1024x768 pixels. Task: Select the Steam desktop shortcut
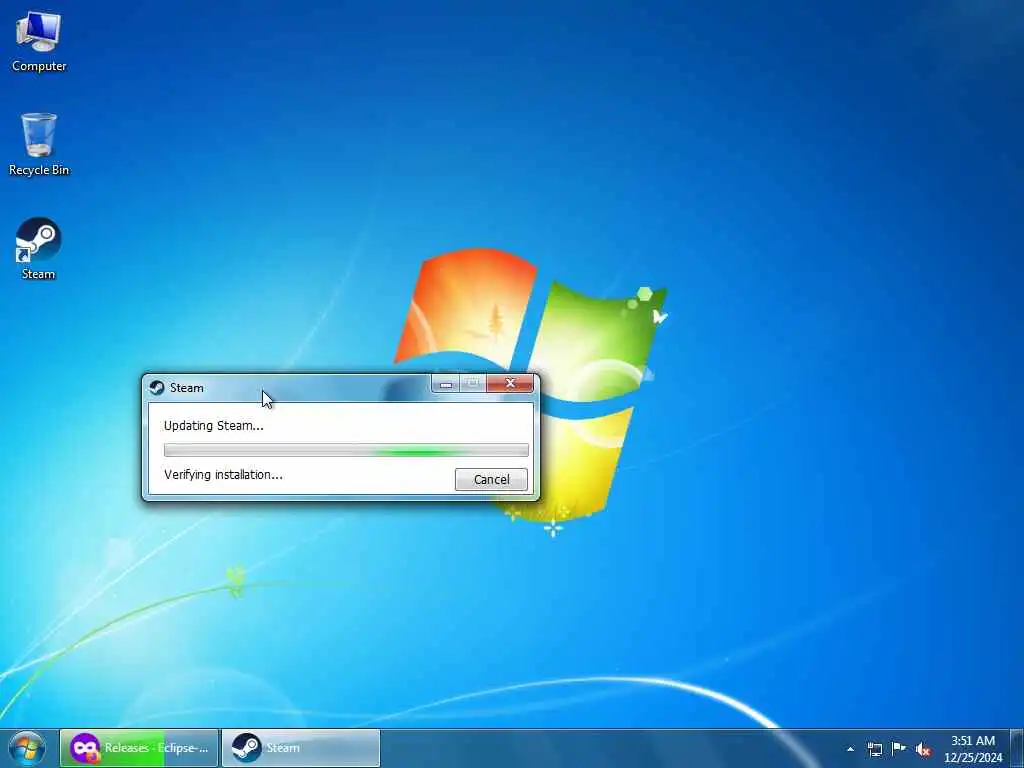tap(38, 249)
